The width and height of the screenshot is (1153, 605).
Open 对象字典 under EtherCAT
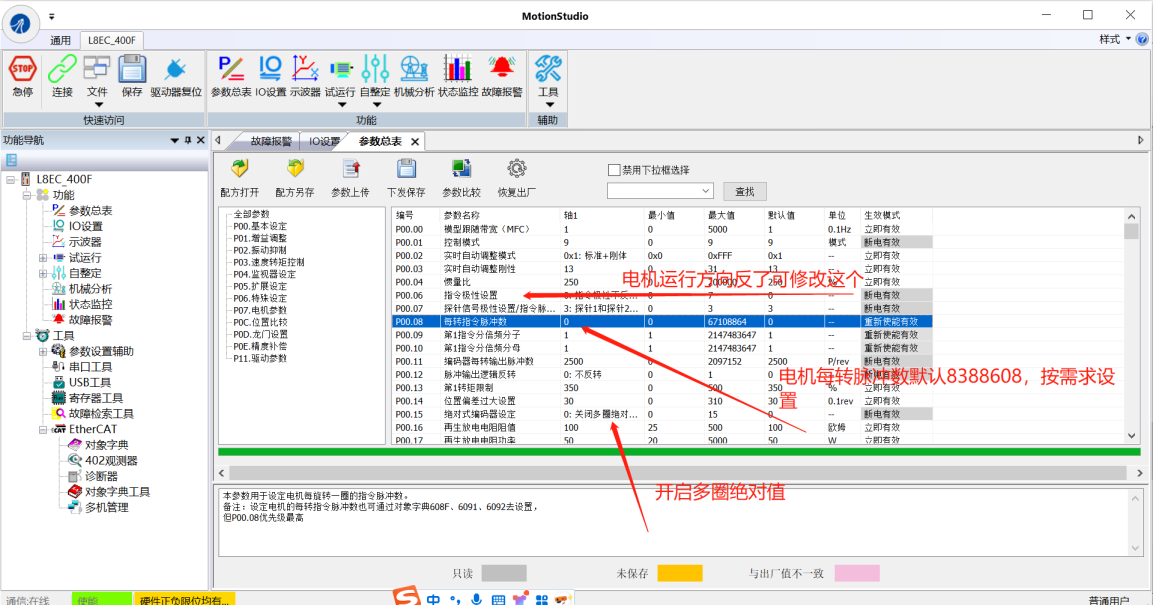[x=106, y=445]
